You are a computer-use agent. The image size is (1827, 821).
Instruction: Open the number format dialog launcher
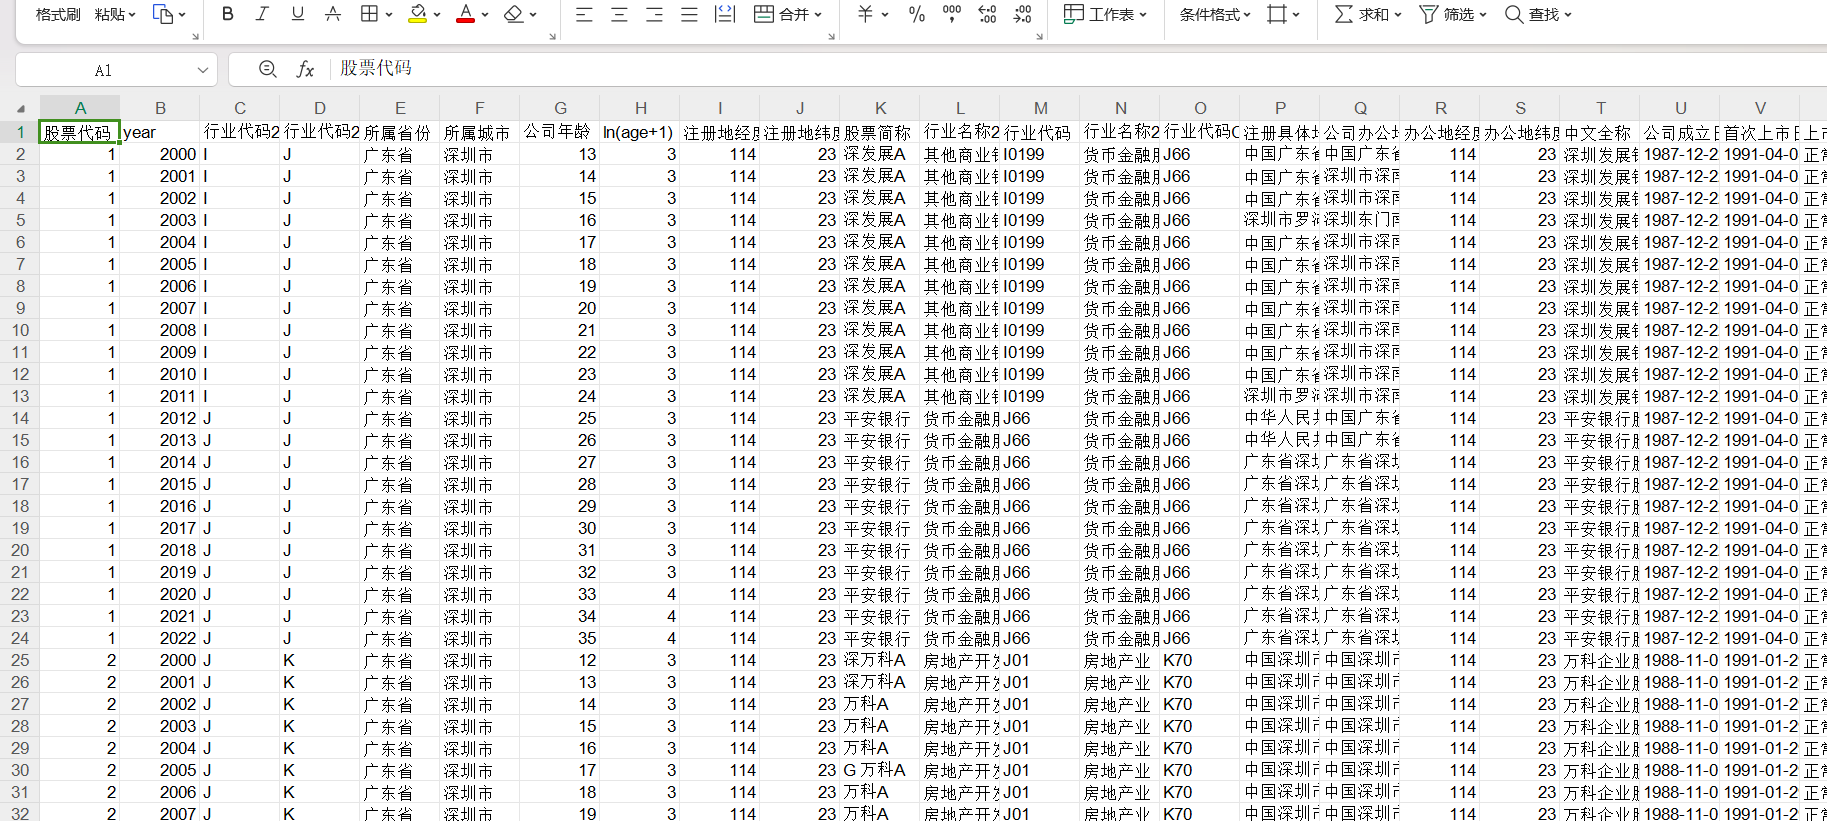coord(1040,37)
